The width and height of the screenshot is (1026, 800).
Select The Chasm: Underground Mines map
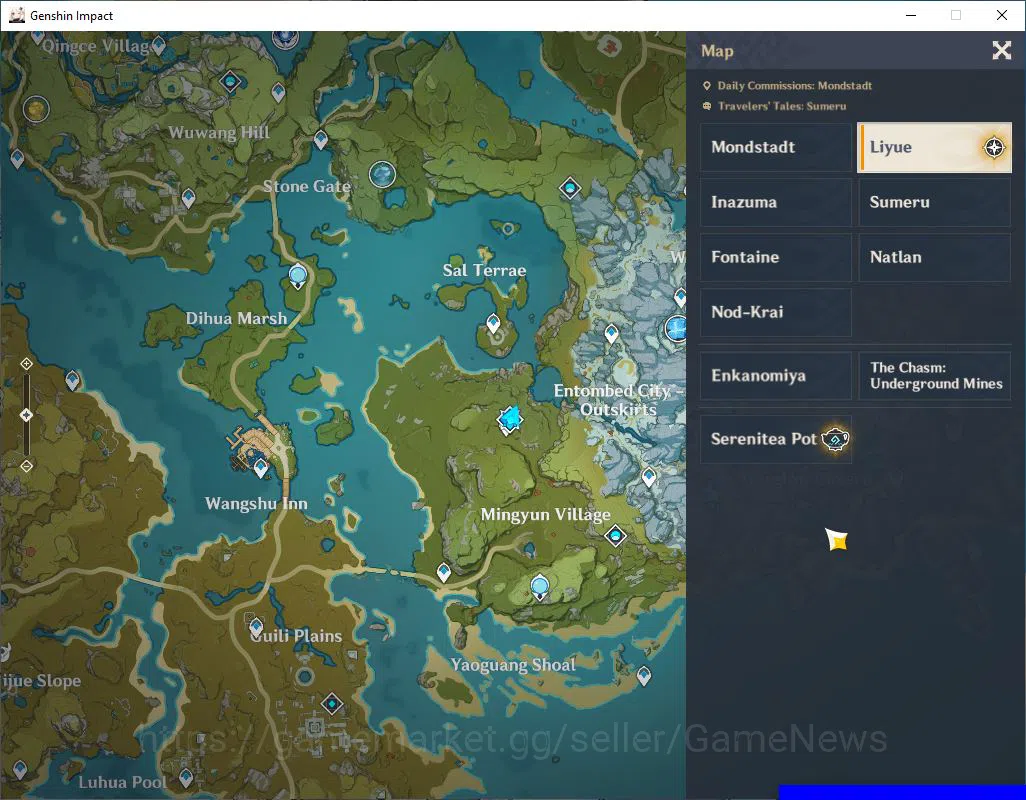point(934,375)
